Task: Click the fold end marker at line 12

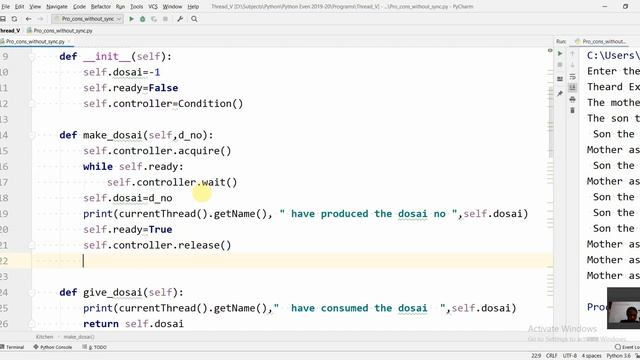Action: [x=31, y=104]
